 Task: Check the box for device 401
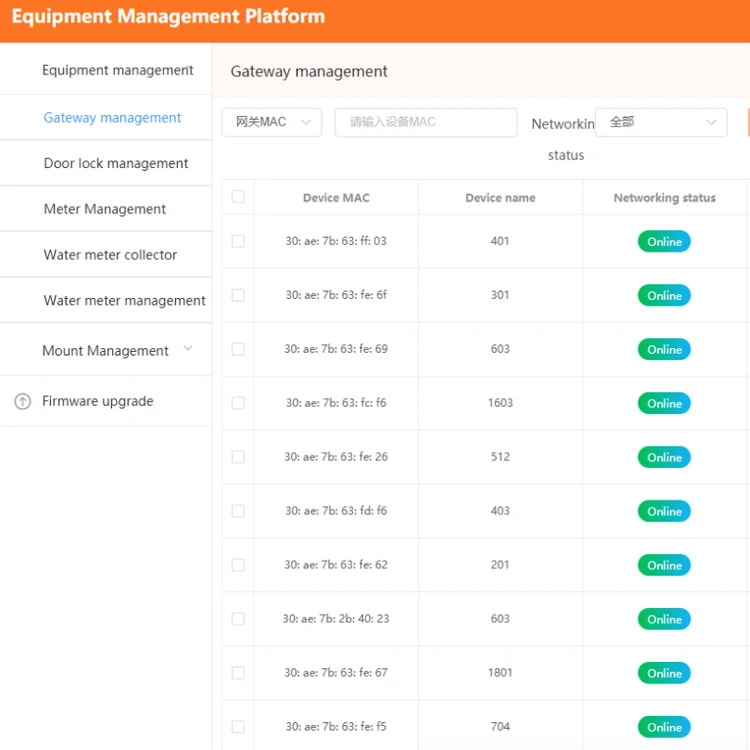coord(238,241)
